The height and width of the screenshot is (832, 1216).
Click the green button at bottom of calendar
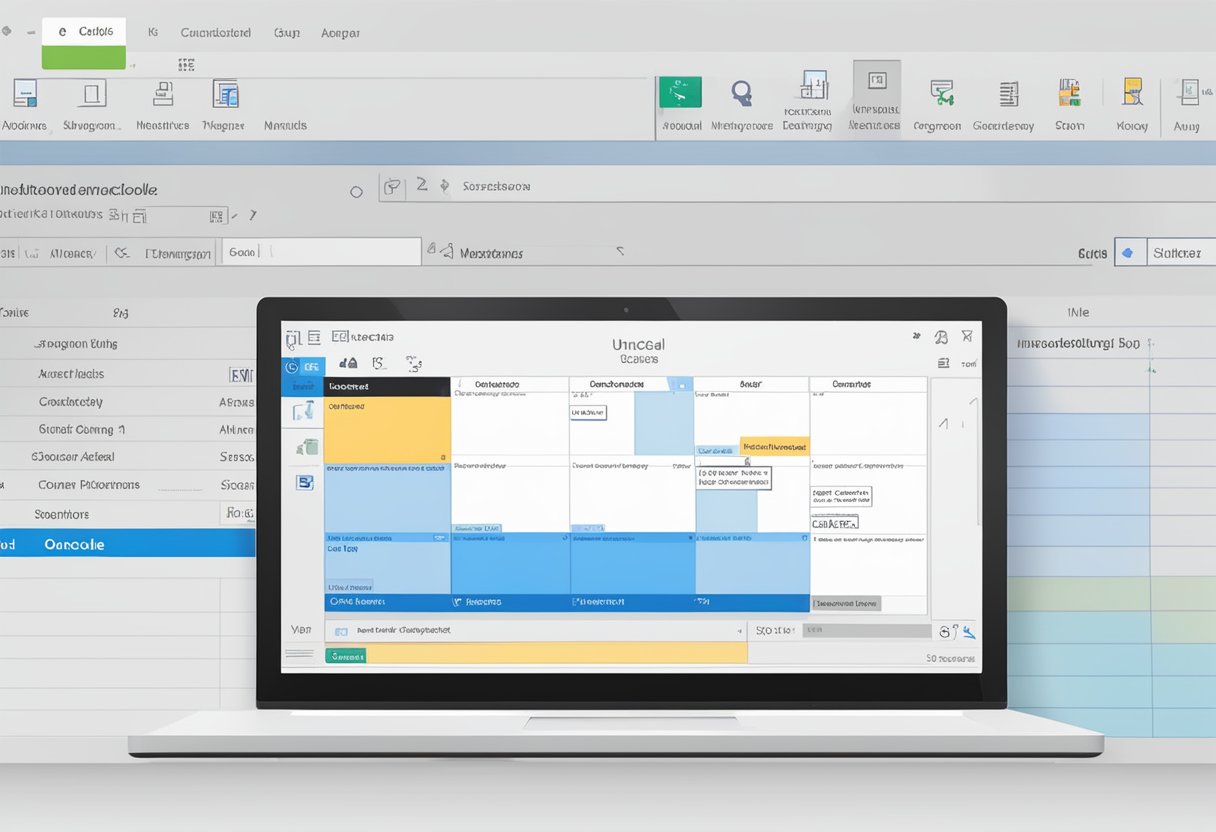(x=346, y=655)
